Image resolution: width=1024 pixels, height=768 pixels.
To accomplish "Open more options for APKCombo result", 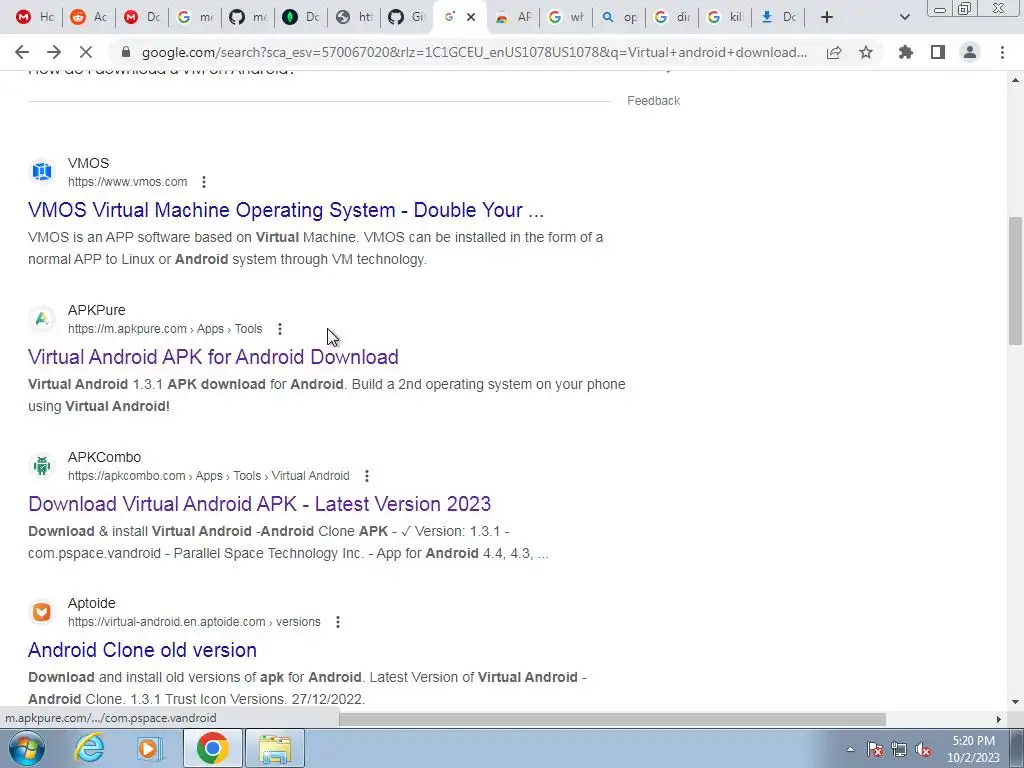I will [366, 476].
